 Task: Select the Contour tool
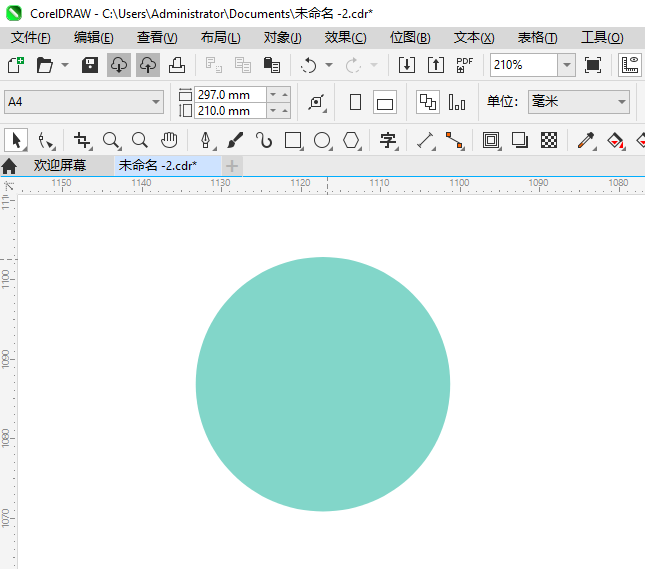coord(491,140)
